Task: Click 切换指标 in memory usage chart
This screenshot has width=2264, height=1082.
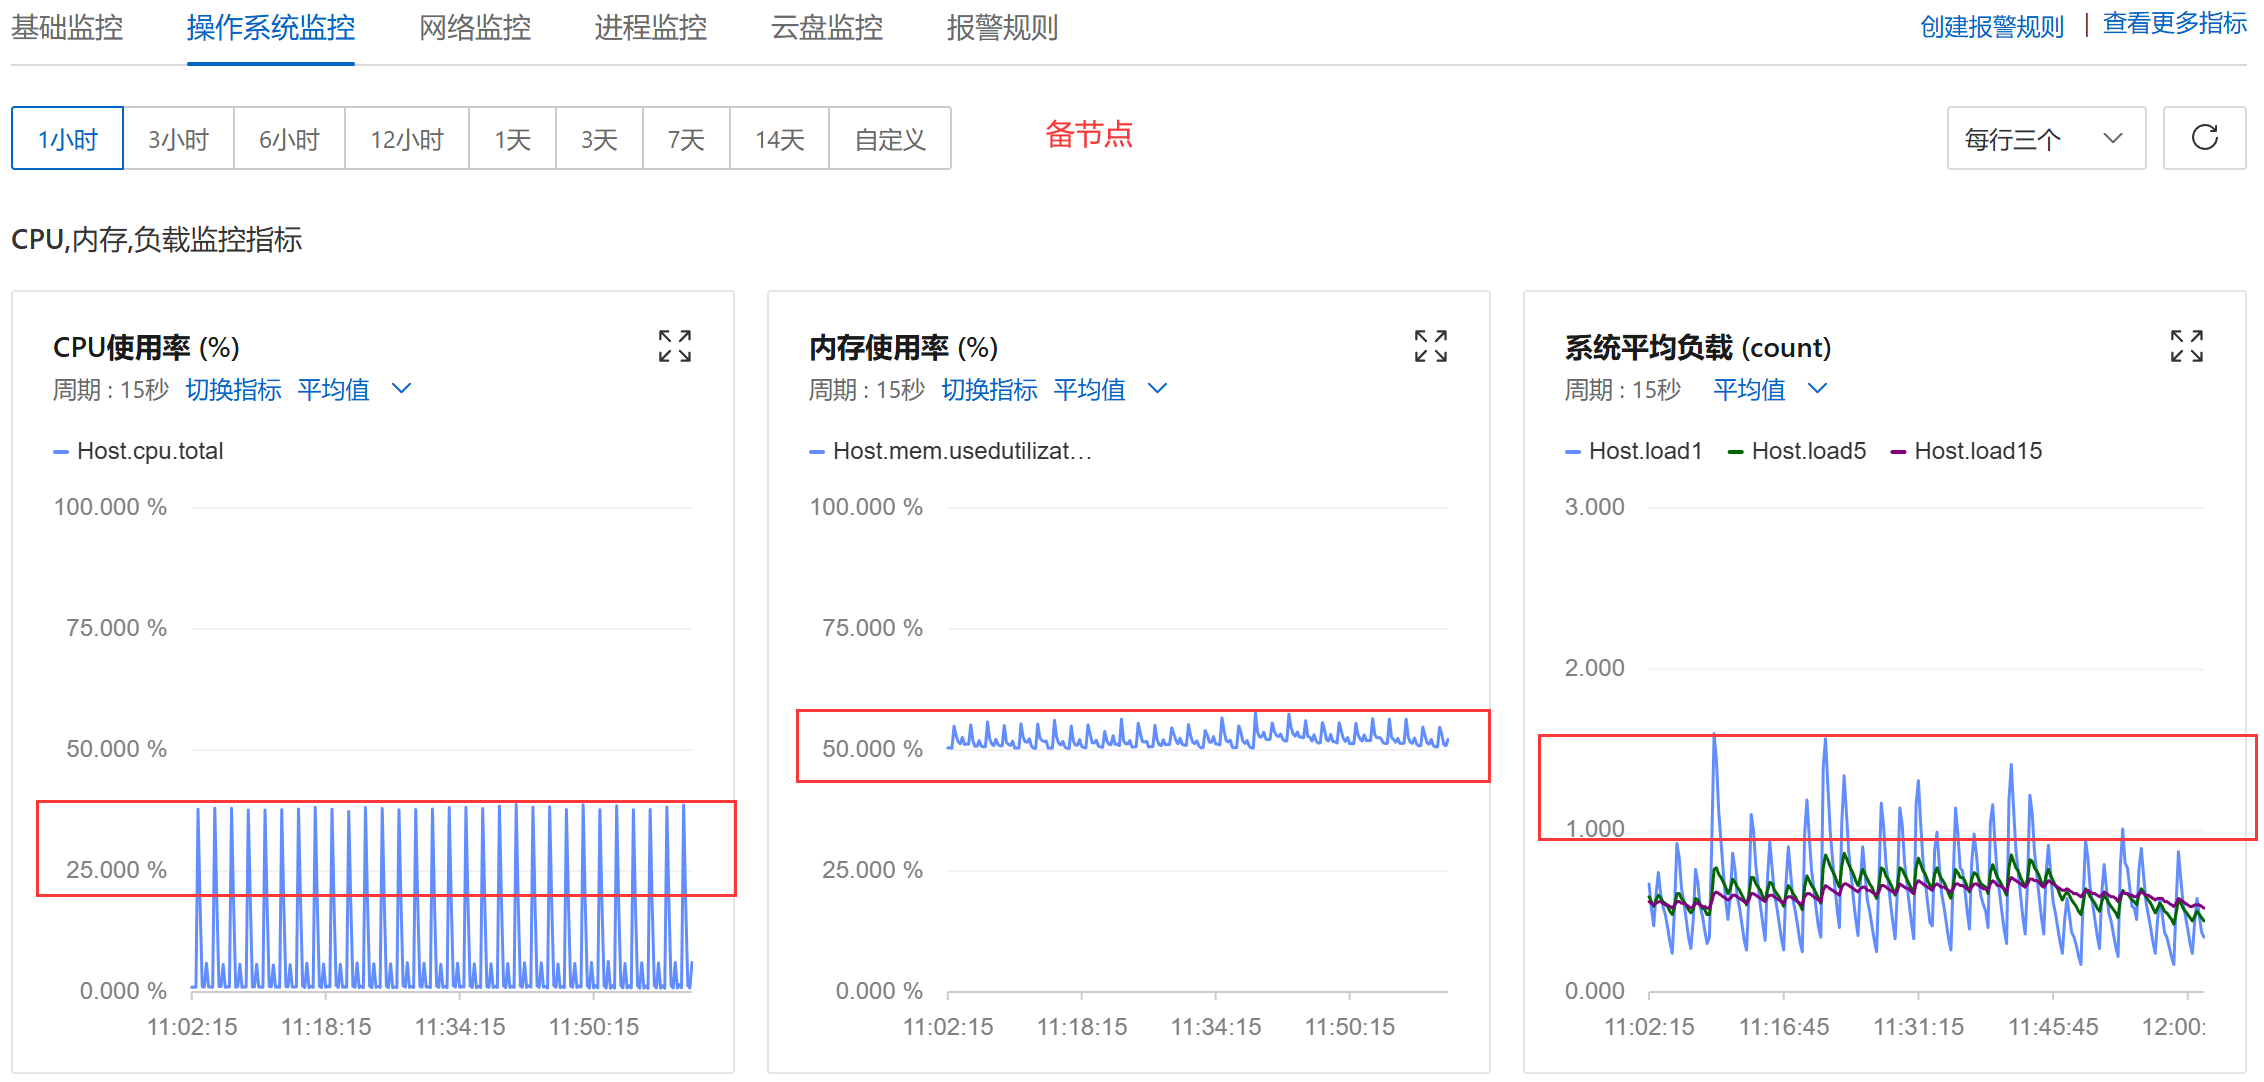Action: click(989, 389)
